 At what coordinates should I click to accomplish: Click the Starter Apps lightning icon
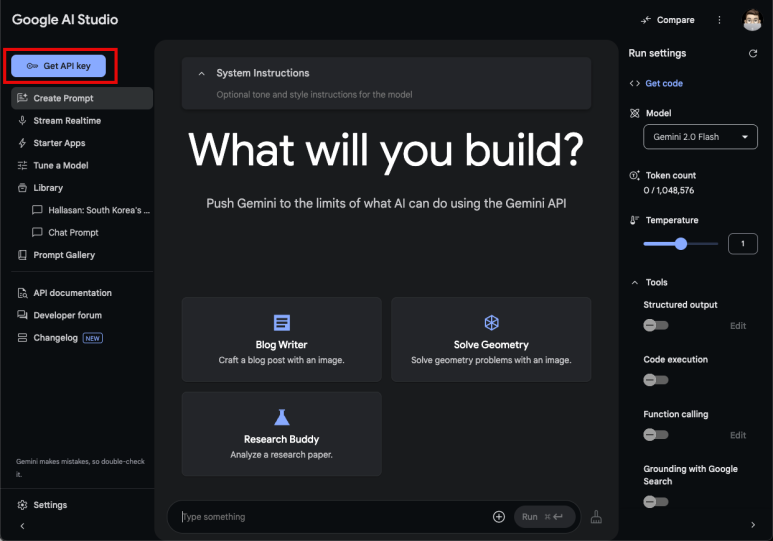pos(22,143)
